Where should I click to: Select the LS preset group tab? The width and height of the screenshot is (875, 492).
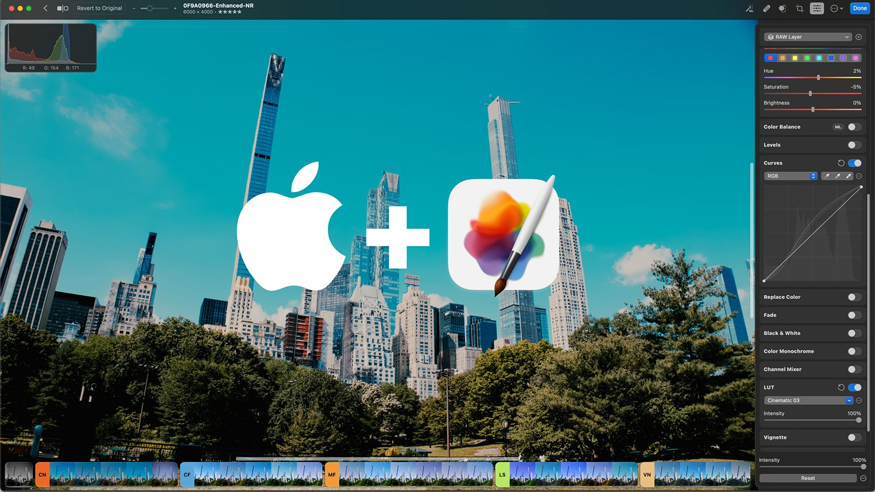coord(502,475)
